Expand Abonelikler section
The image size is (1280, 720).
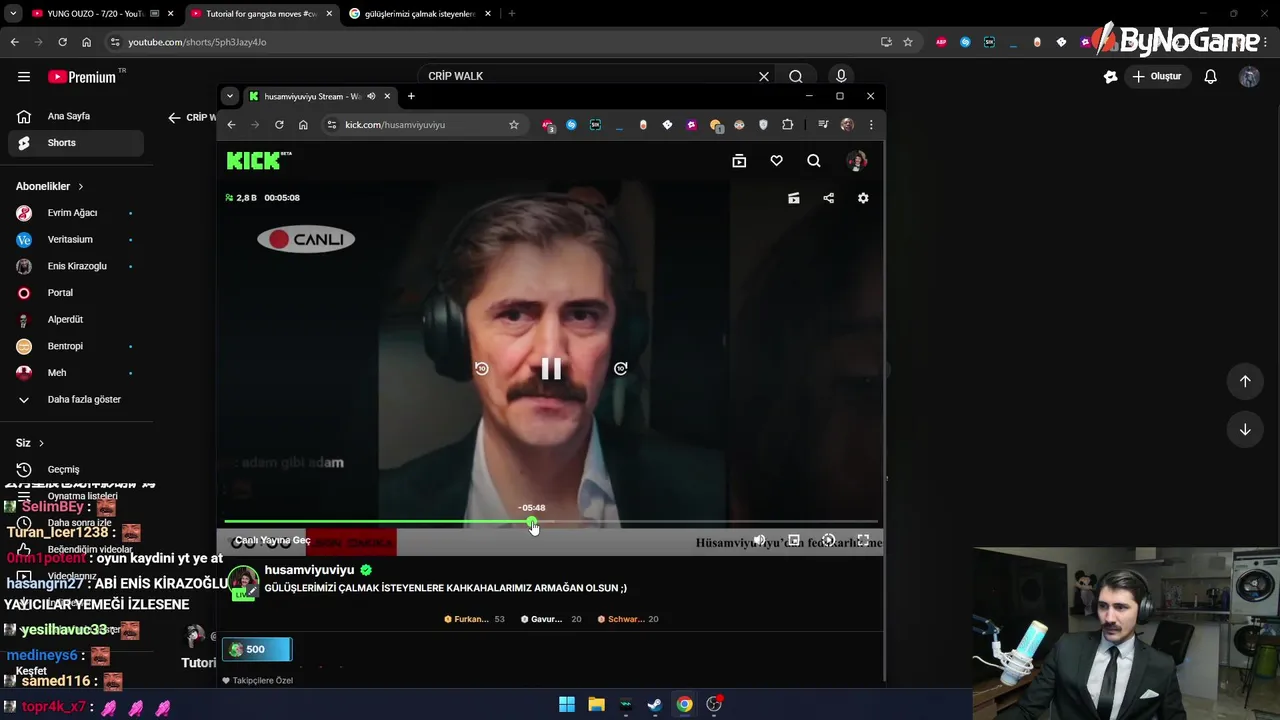(x=50, y=186)
